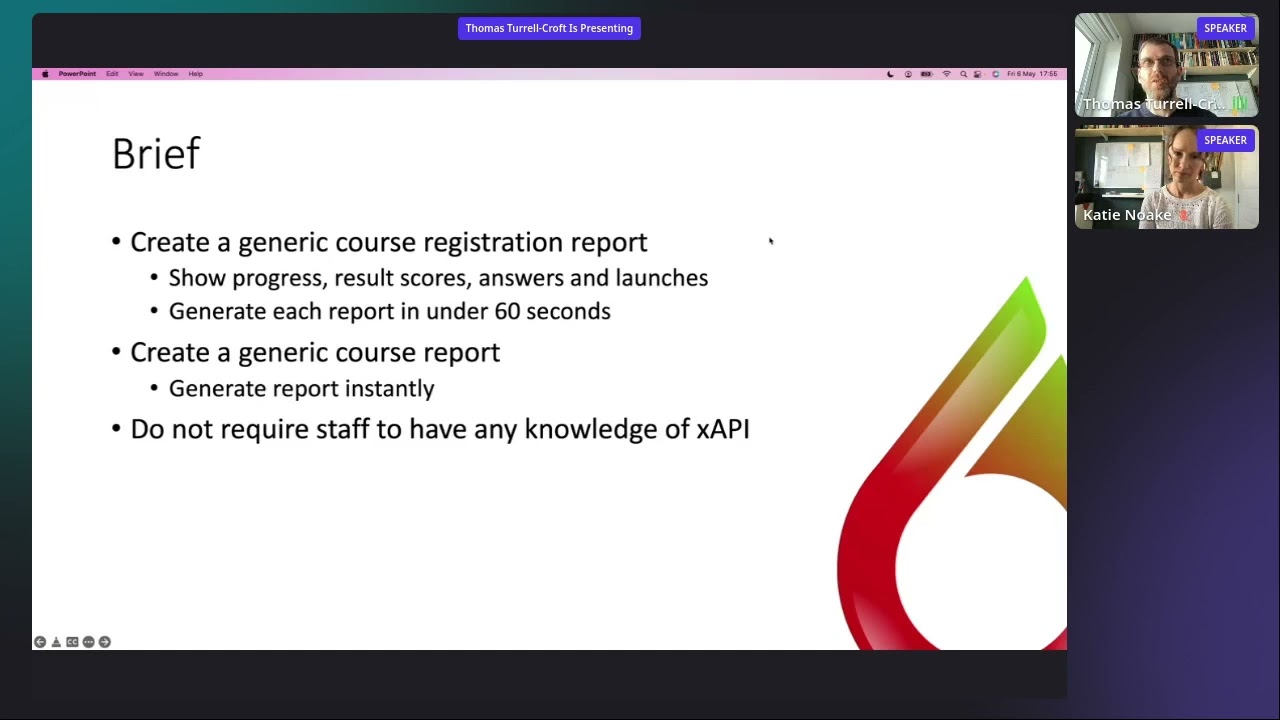Open the Apple menu

(x=45, y=74)
